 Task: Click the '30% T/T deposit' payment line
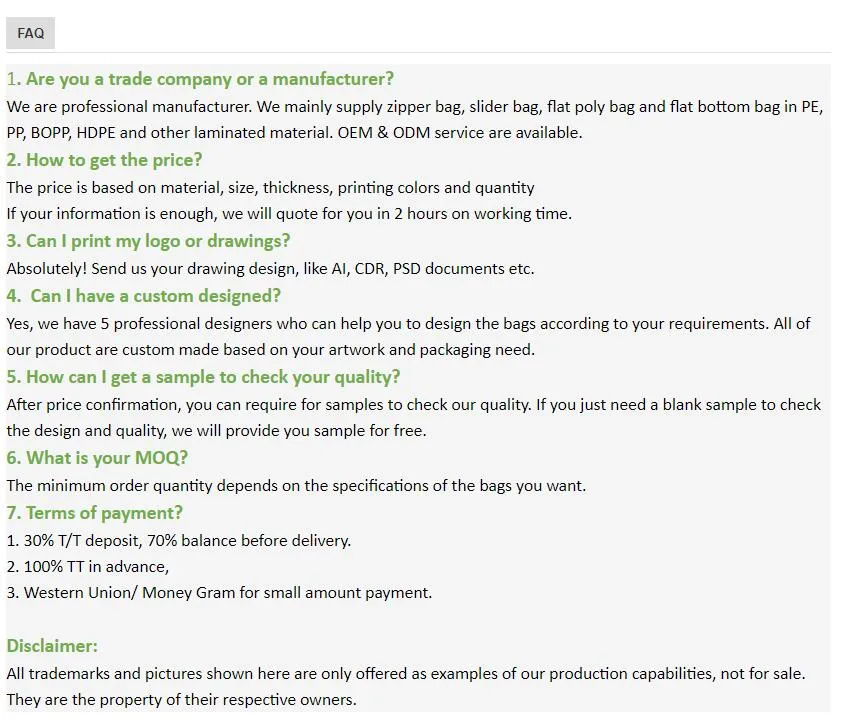point(179,541)
